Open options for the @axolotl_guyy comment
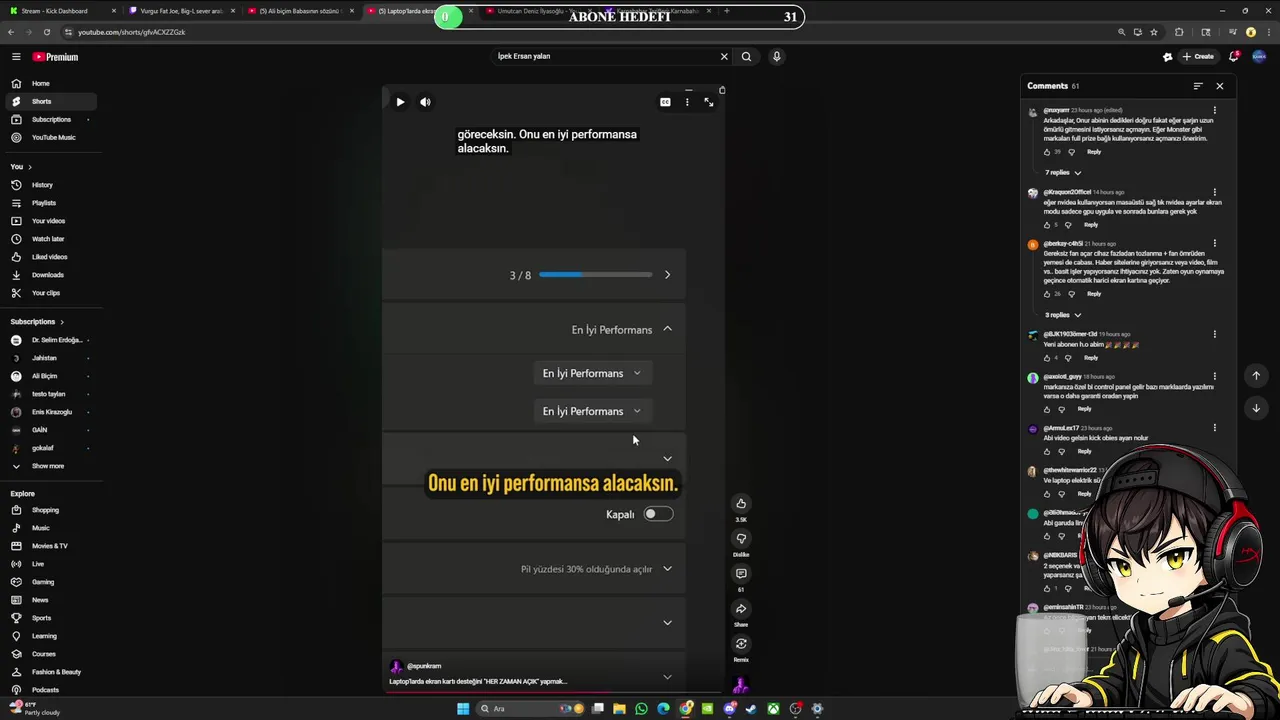This screenshot has width=1280, height=720. coord(1215,377)
